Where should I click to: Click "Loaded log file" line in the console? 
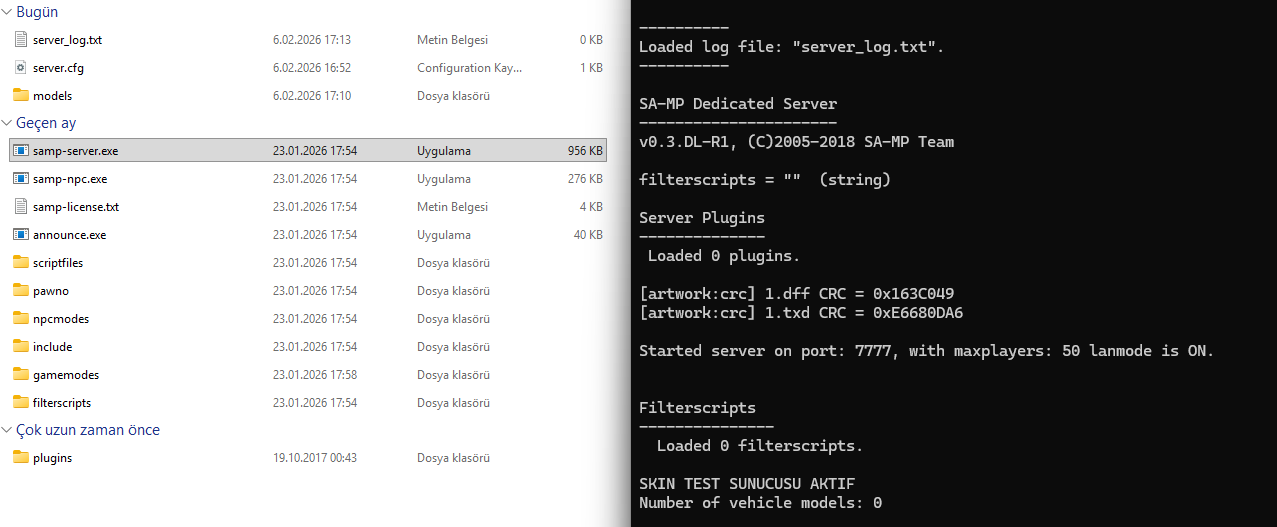(x=791, y=46)
